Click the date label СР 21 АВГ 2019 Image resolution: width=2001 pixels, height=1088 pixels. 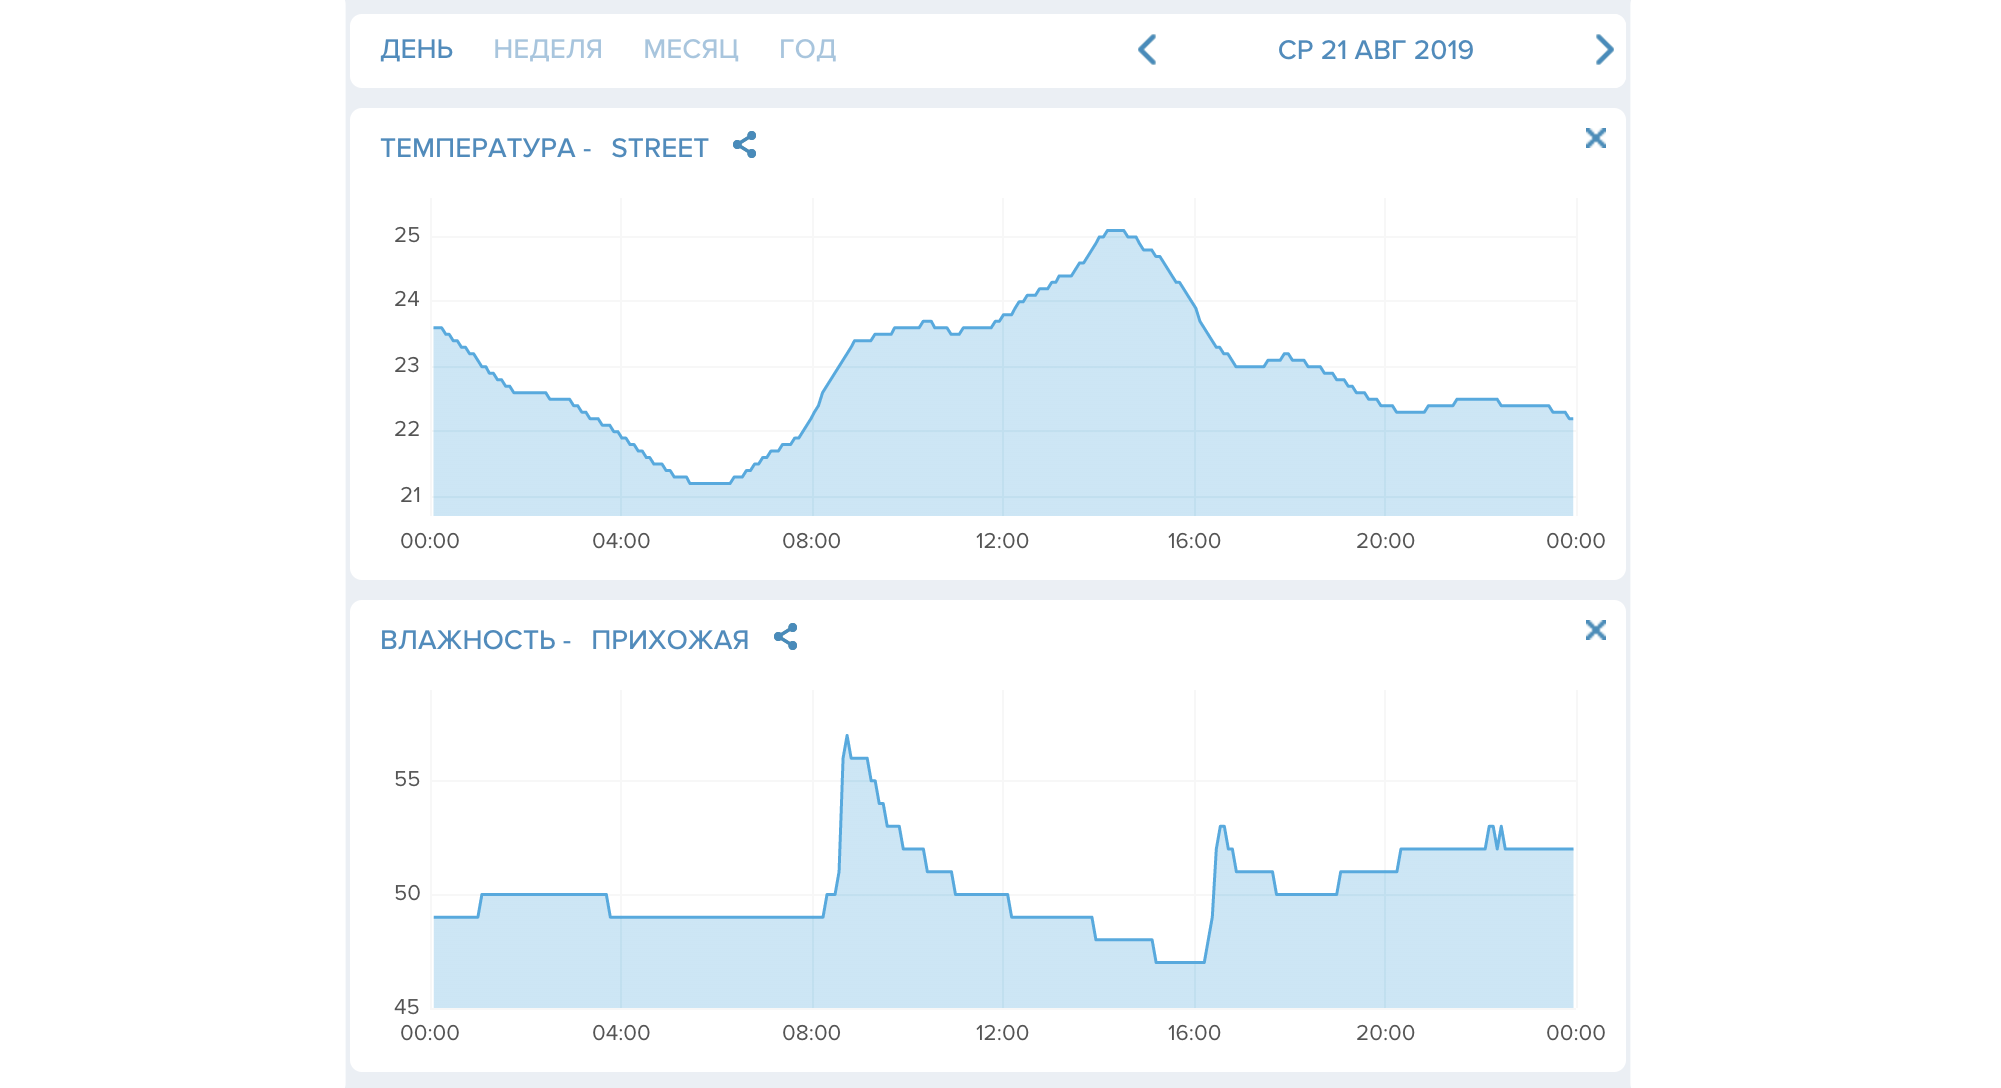(1375, 50)
